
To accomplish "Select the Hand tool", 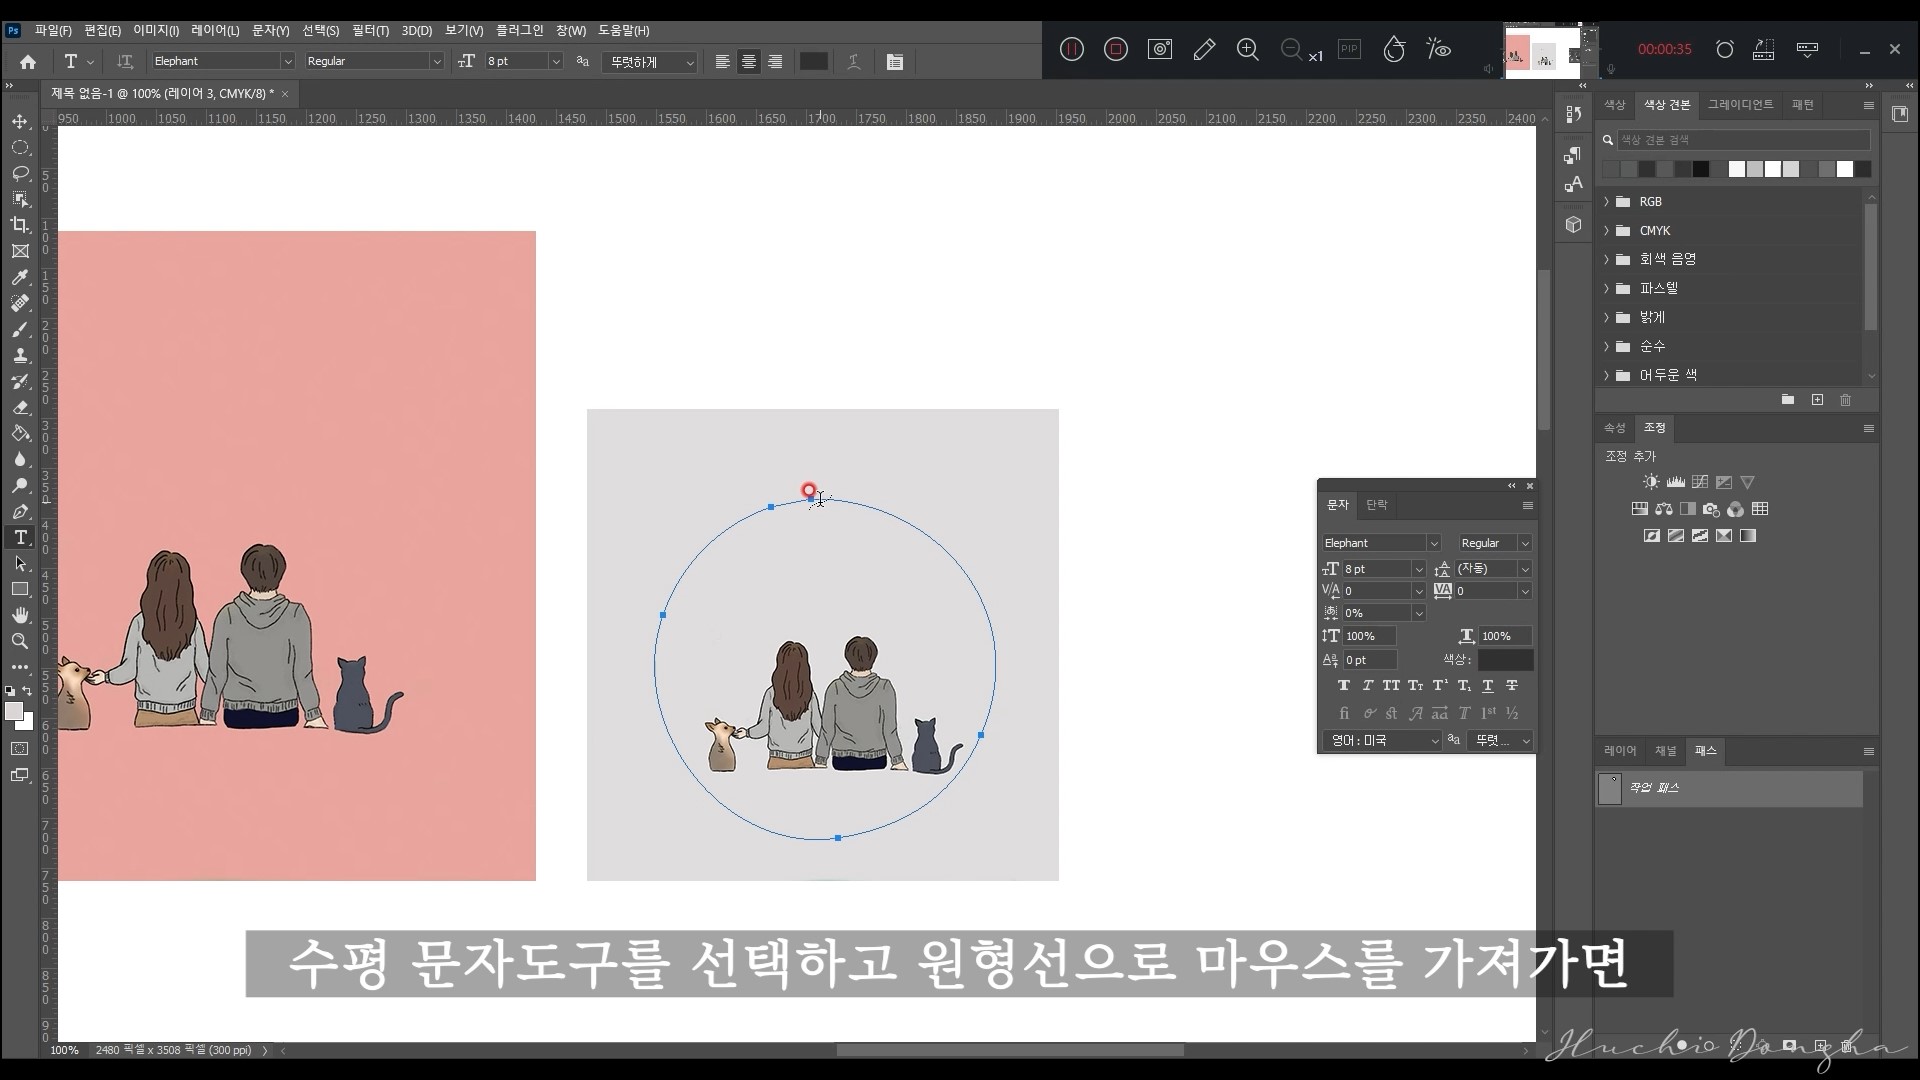I will pos(20,616).
